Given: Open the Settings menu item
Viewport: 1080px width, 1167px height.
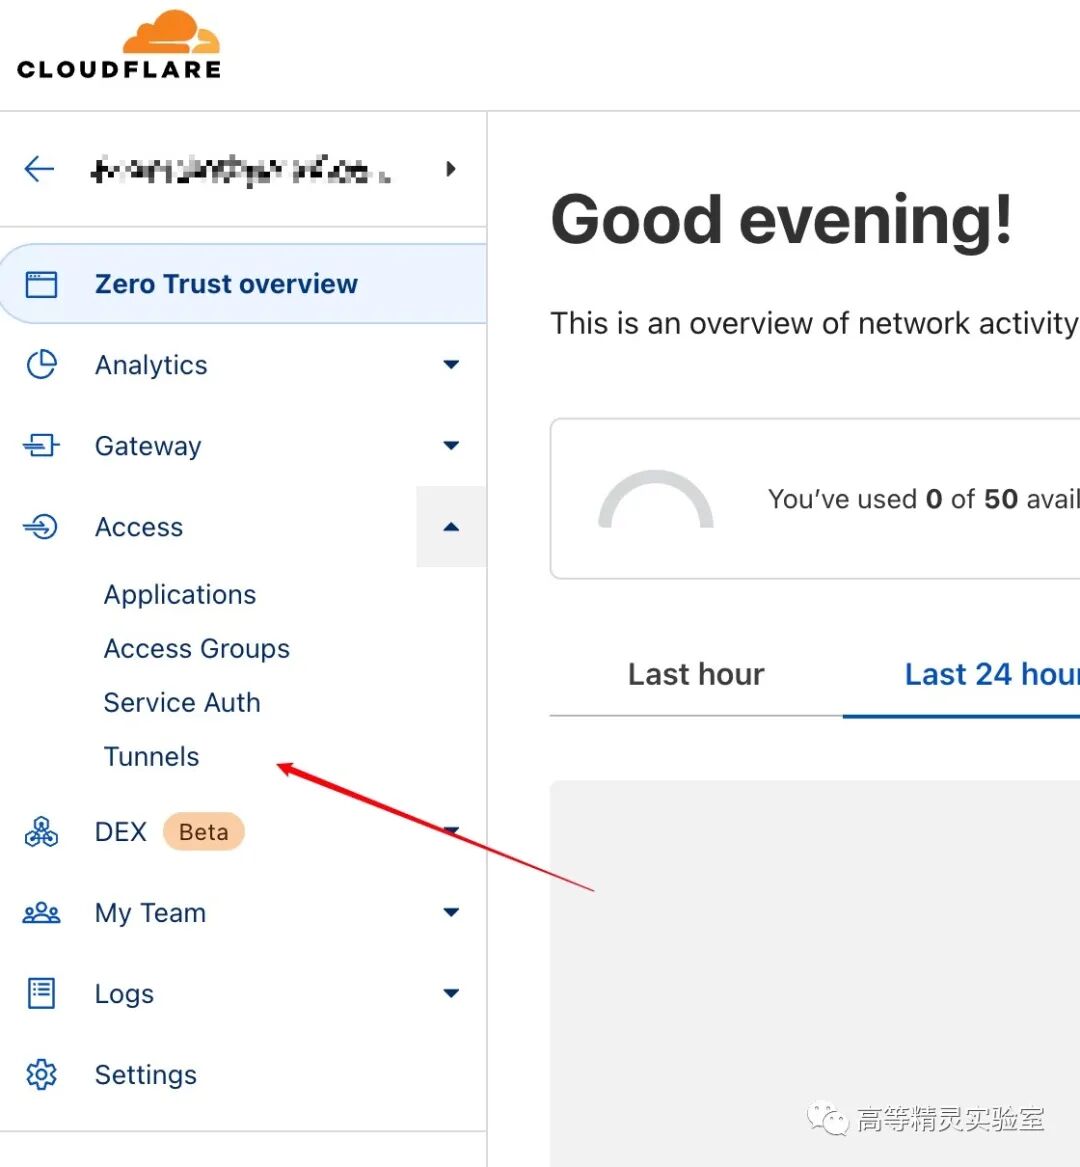Looking at the screenshot, I should pos(146,1075).
